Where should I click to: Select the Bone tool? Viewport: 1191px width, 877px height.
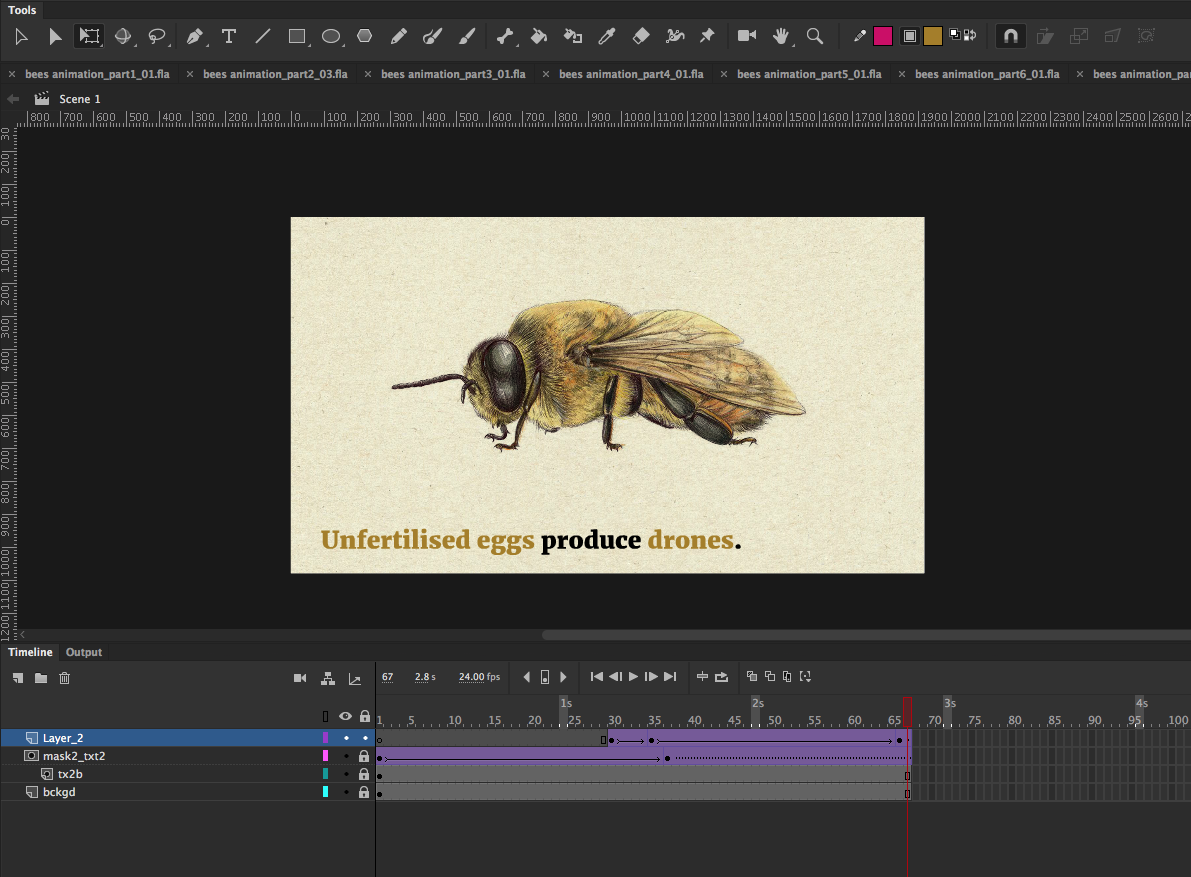tap(505, 36)
